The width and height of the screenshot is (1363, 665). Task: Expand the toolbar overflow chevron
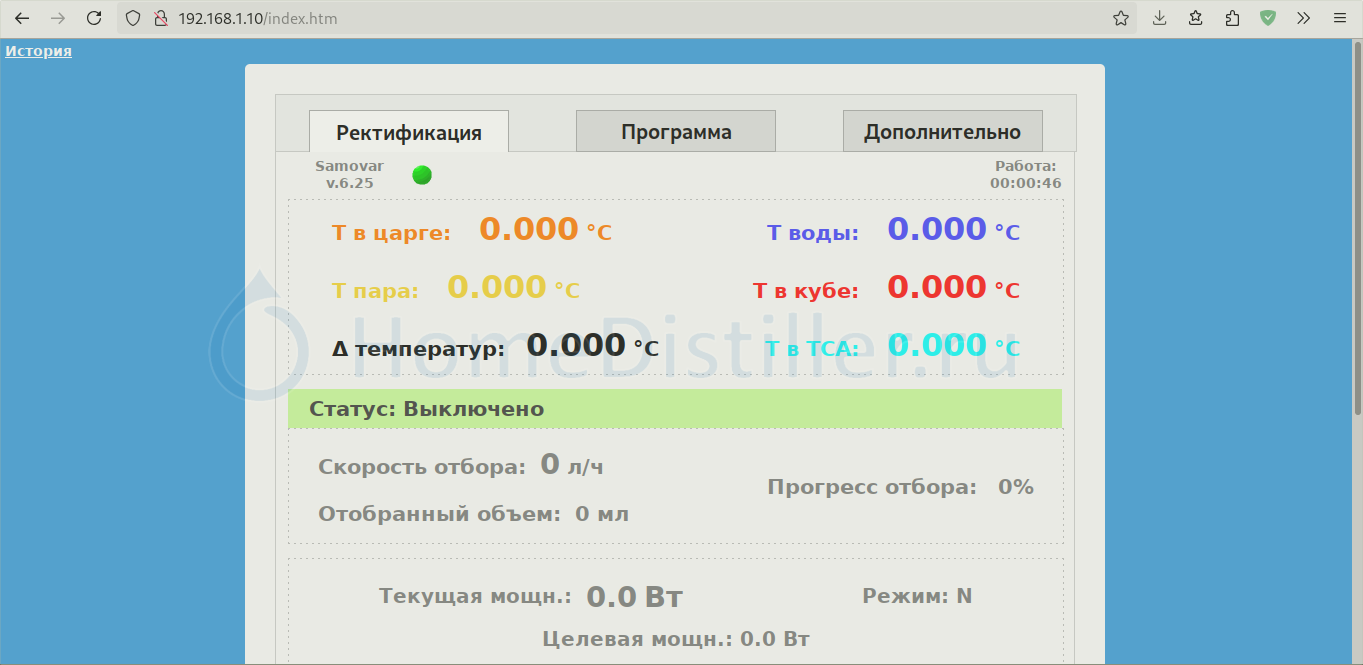pos(1303,18)
